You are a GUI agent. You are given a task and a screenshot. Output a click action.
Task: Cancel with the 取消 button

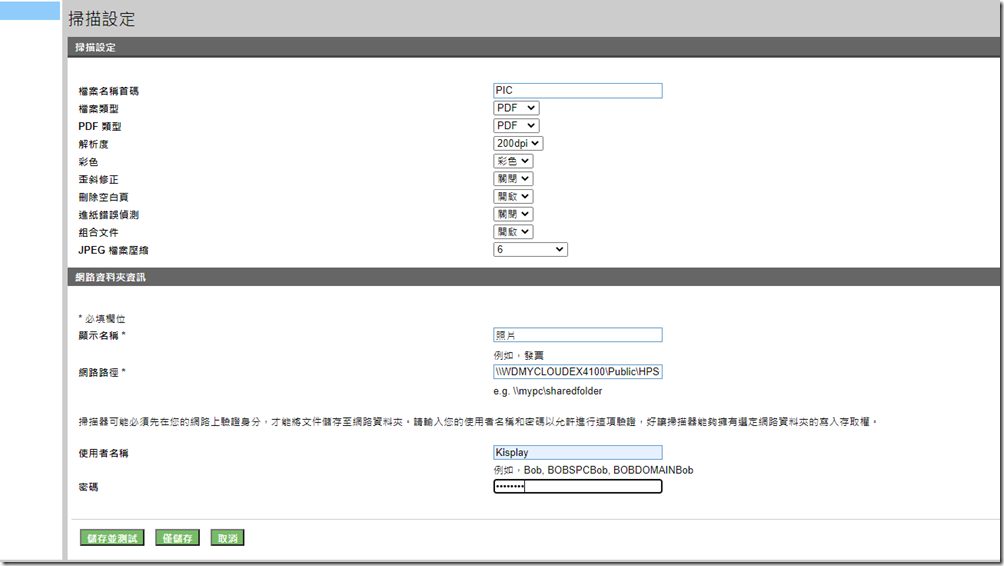coord(228,538)
